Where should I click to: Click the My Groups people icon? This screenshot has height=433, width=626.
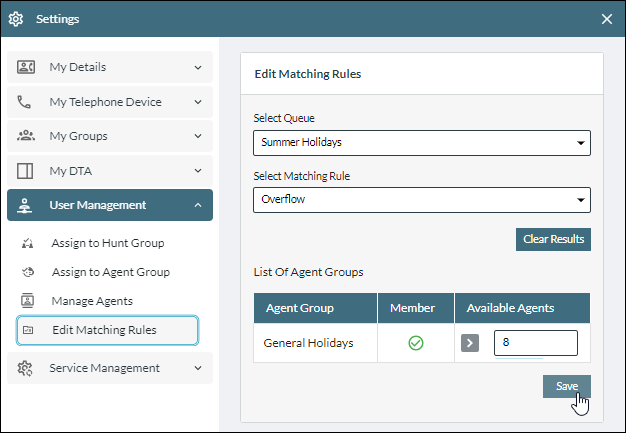[x=26, y=136]
